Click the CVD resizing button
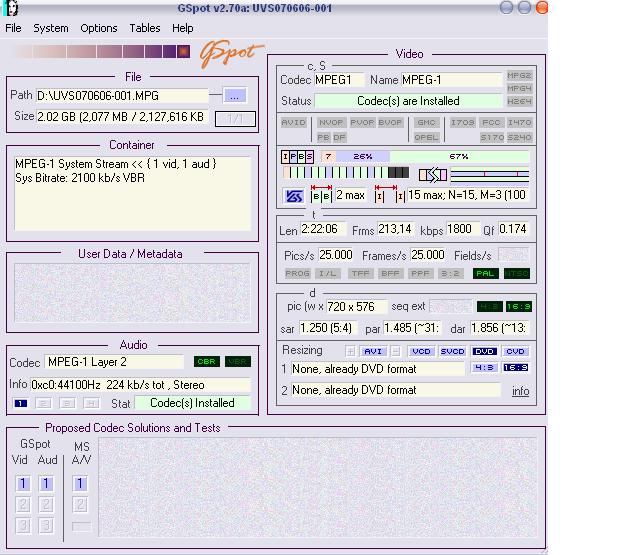This screenshot has width=640, height=555. coord(516,351)
